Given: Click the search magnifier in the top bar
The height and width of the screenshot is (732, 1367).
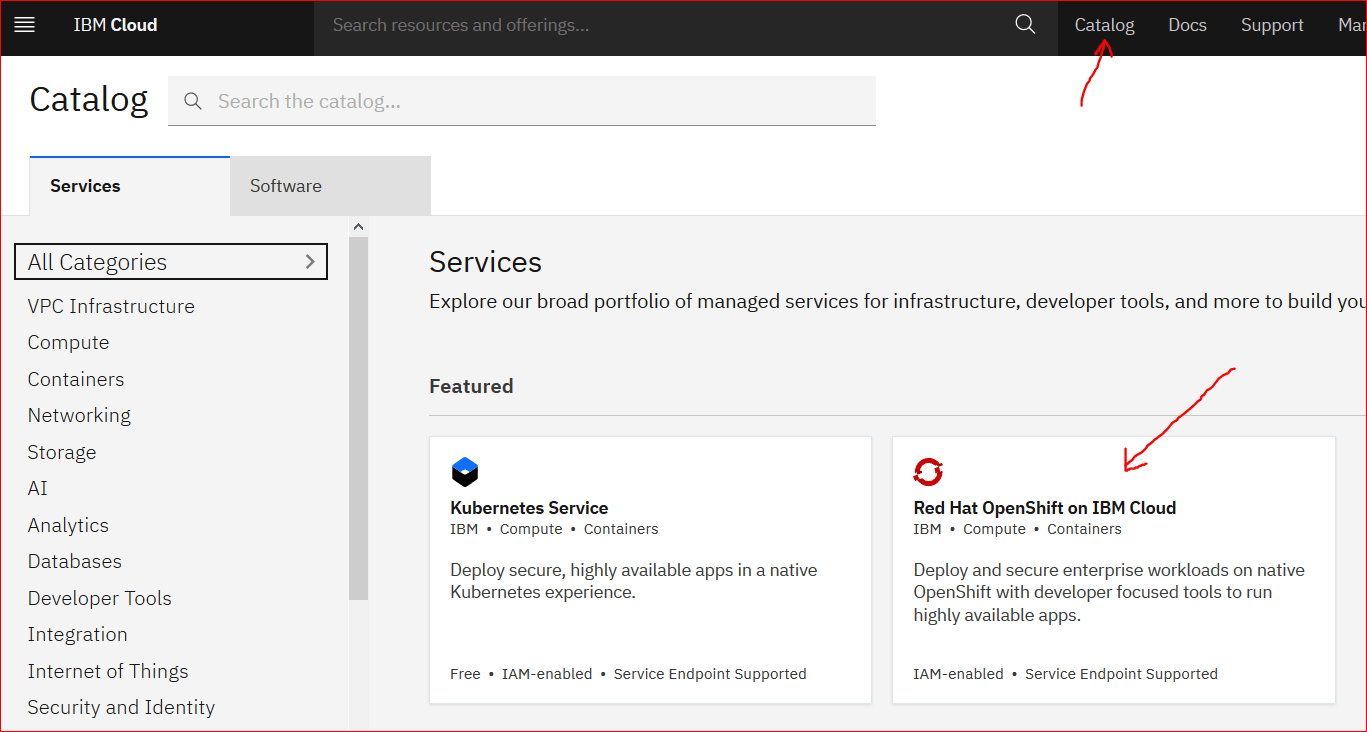Looking at the screenshot, I should (x=1024, y=23).
